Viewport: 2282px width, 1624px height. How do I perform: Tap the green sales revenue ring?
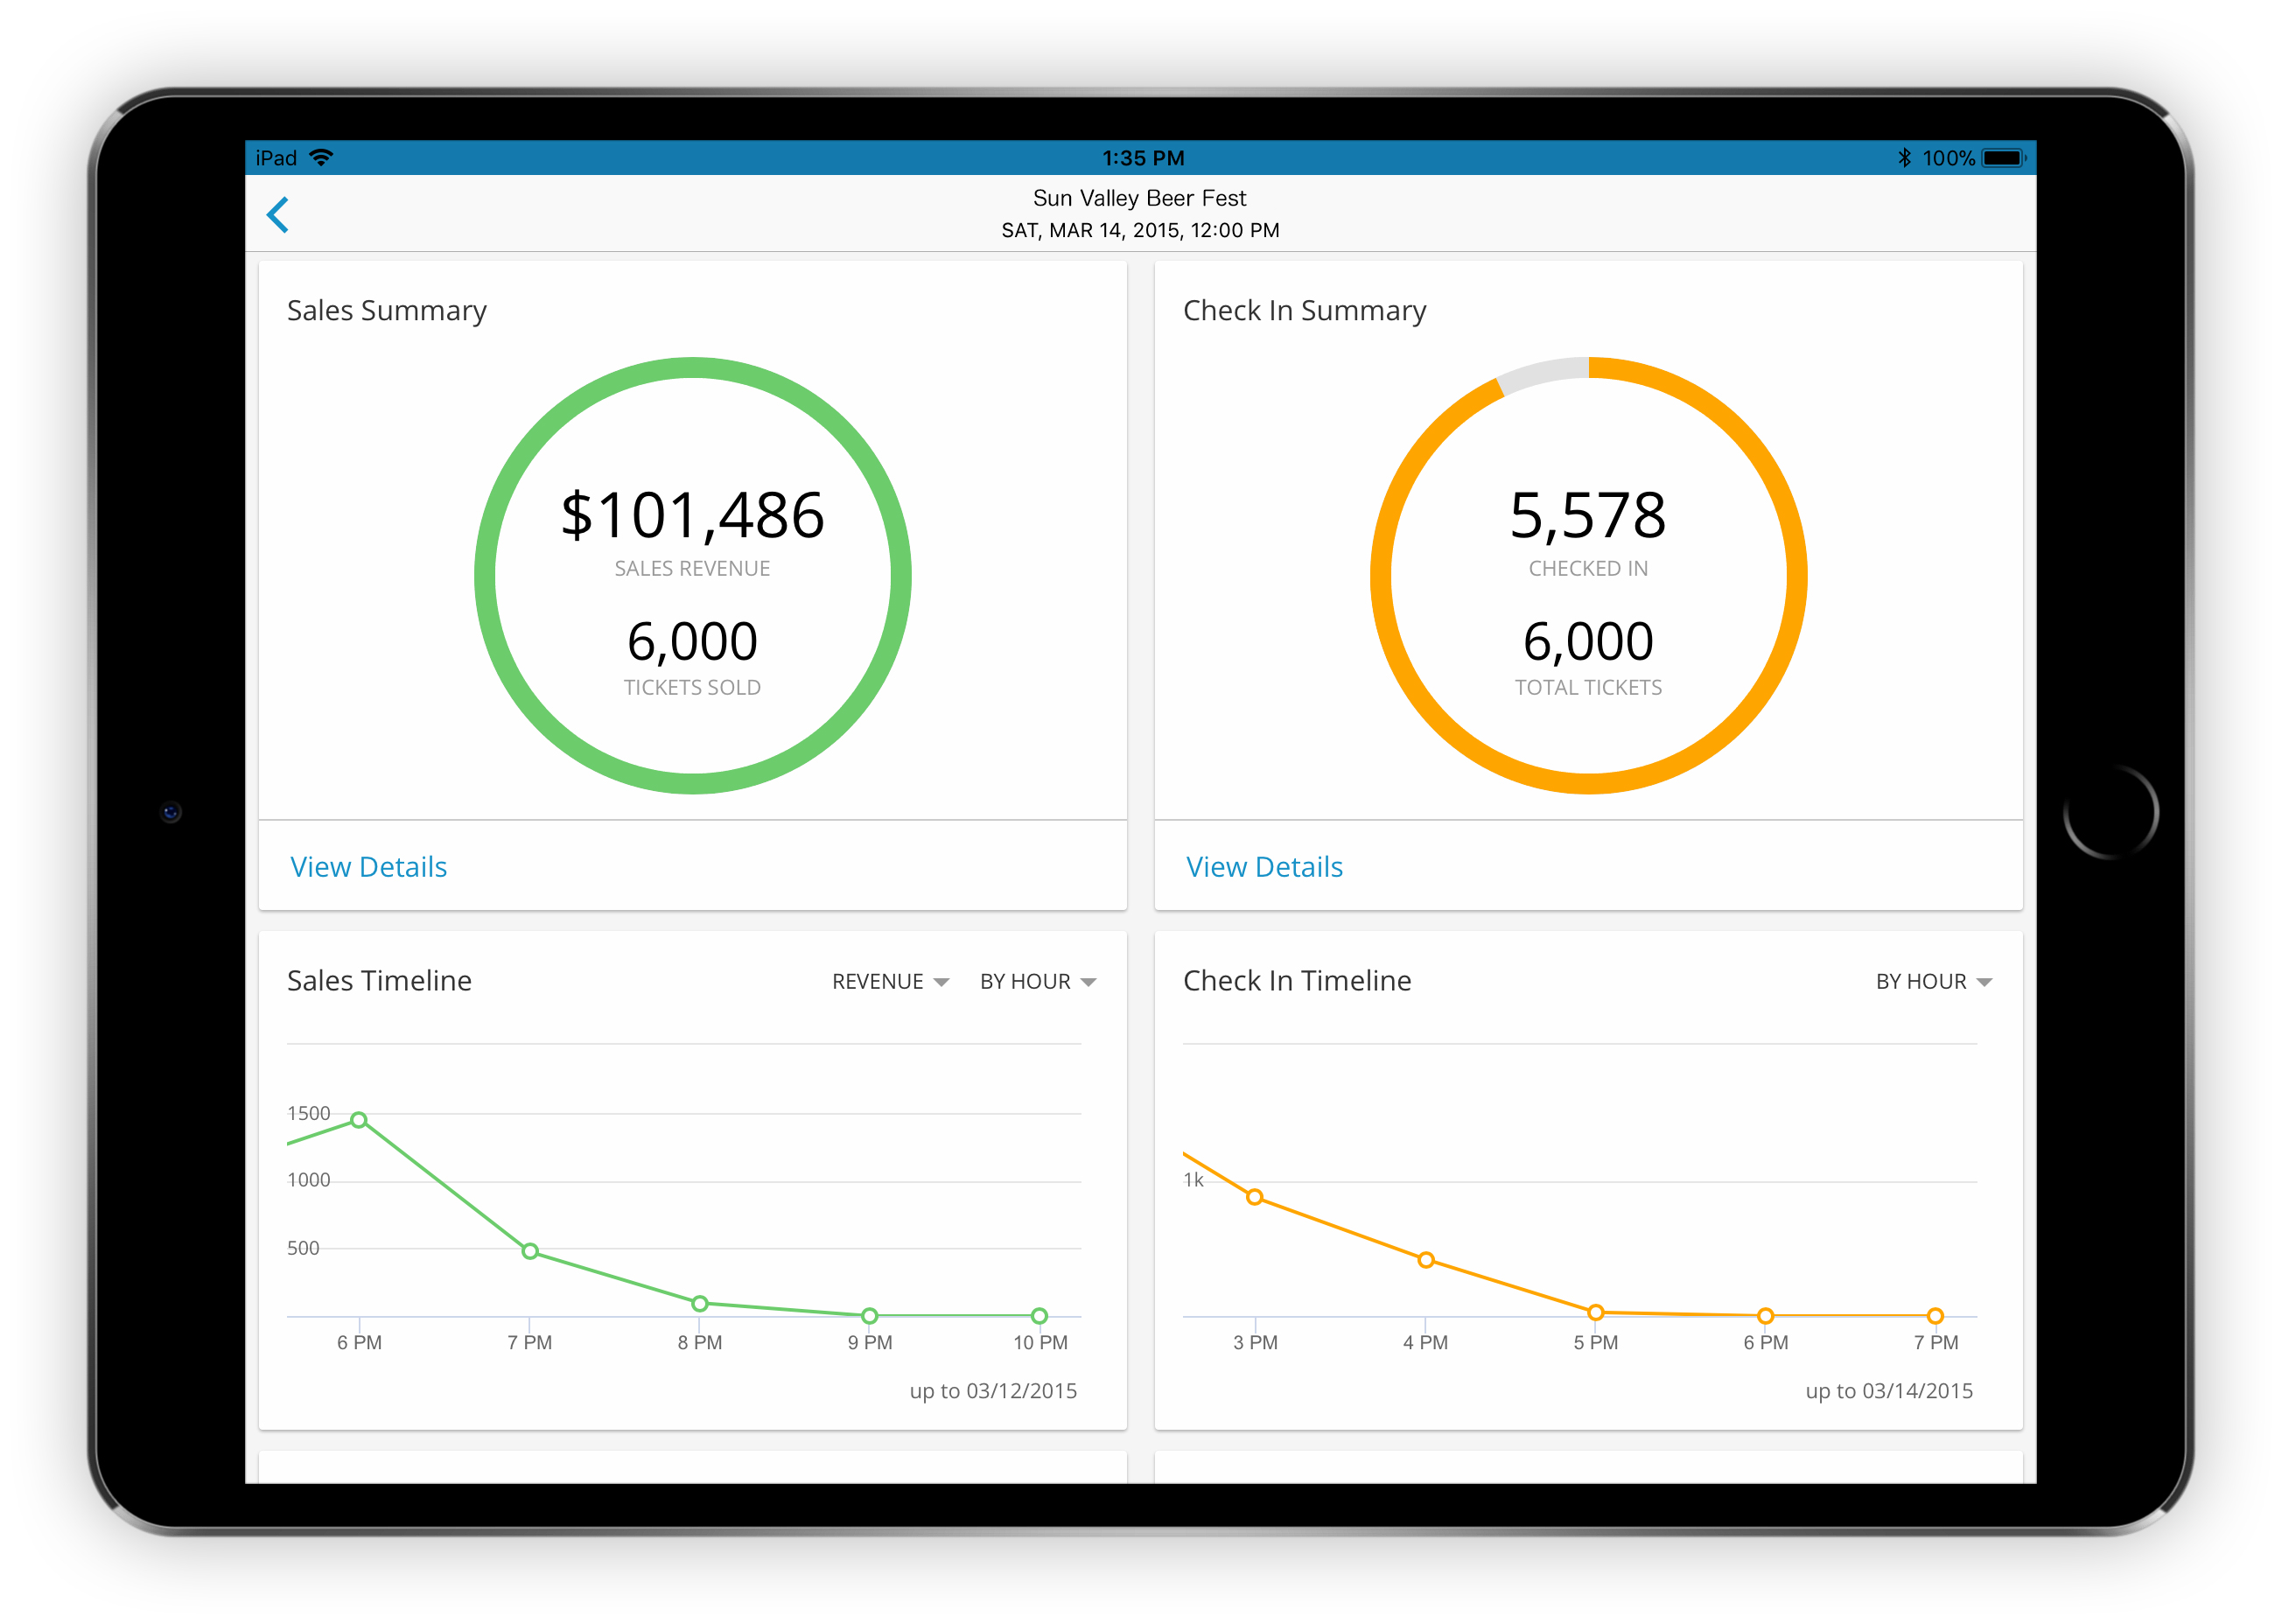[x=485, y=575]
